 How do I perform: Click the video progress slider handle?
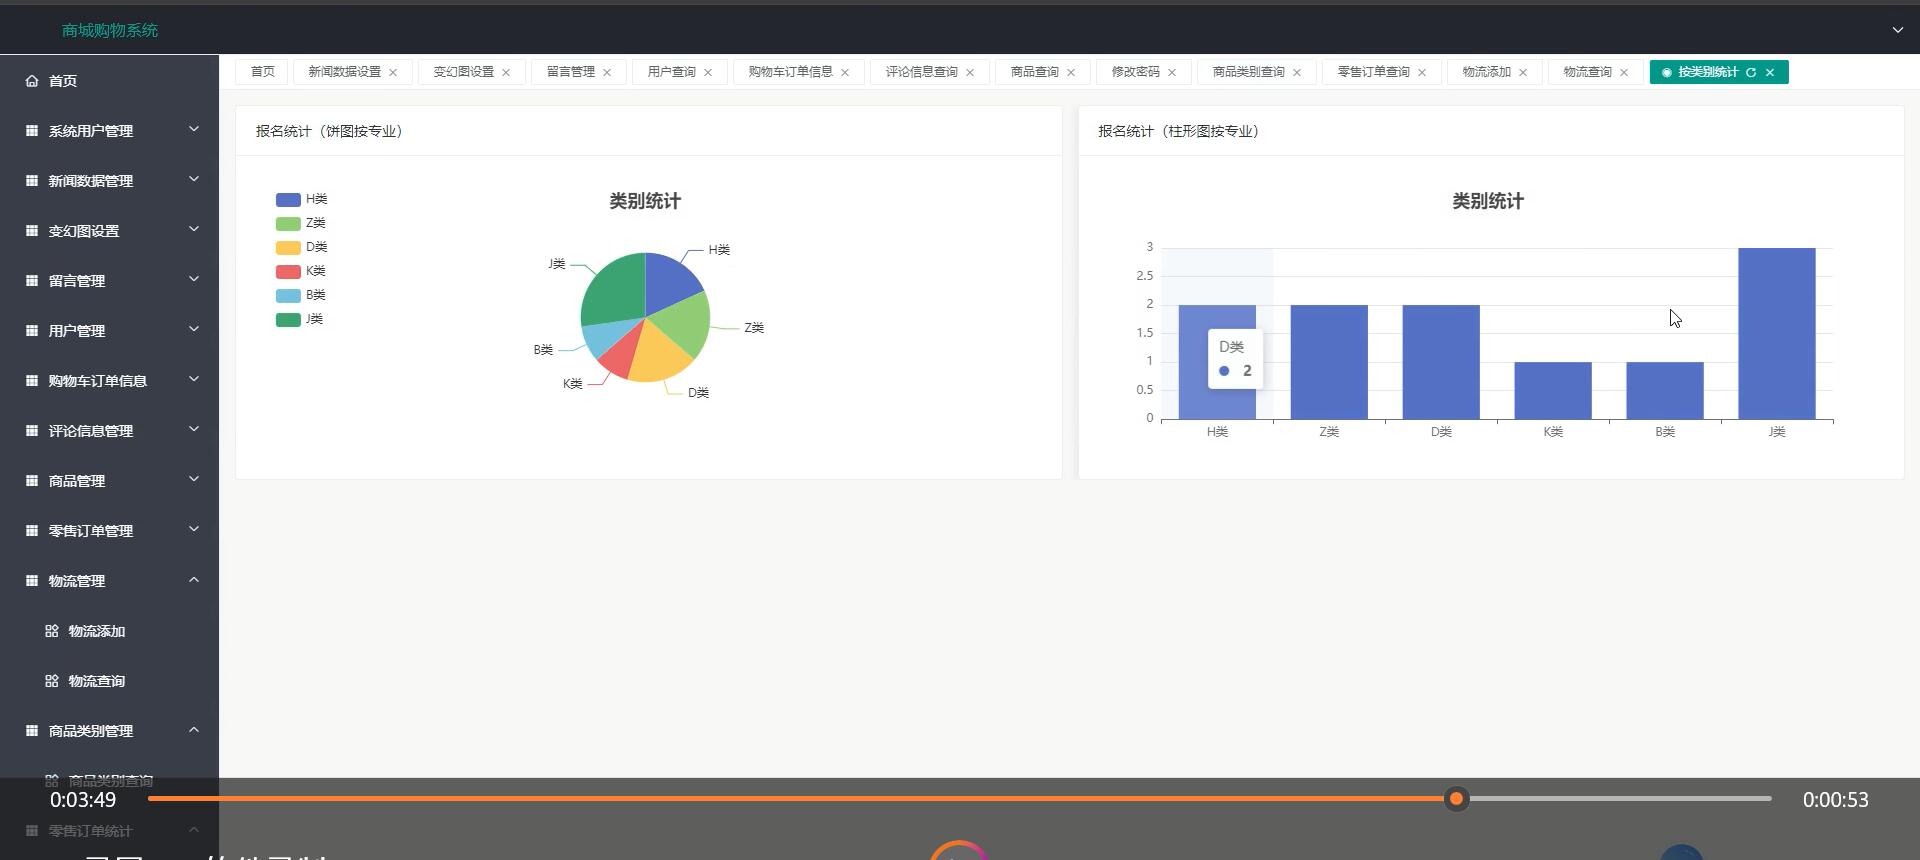pyautogui.click(x=1457, y=798)
